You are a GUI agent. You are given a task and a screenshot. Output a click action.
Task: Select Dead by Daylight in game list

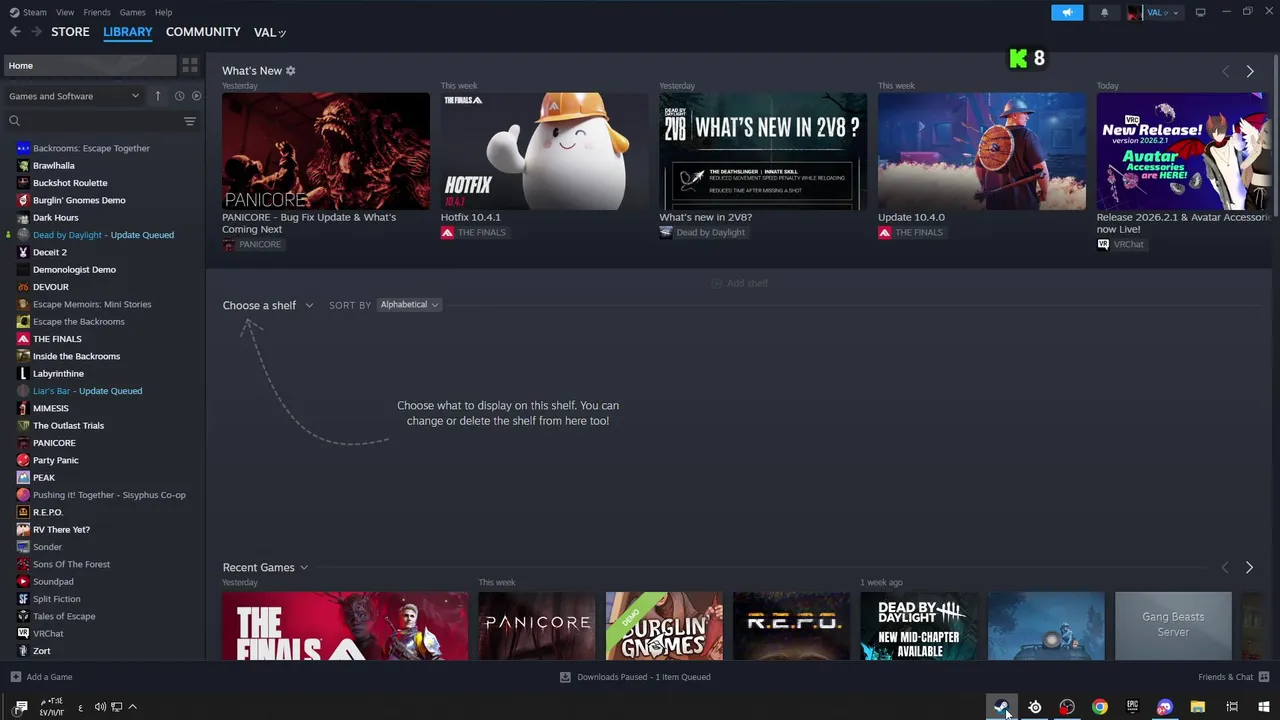(x=102, y=235)
